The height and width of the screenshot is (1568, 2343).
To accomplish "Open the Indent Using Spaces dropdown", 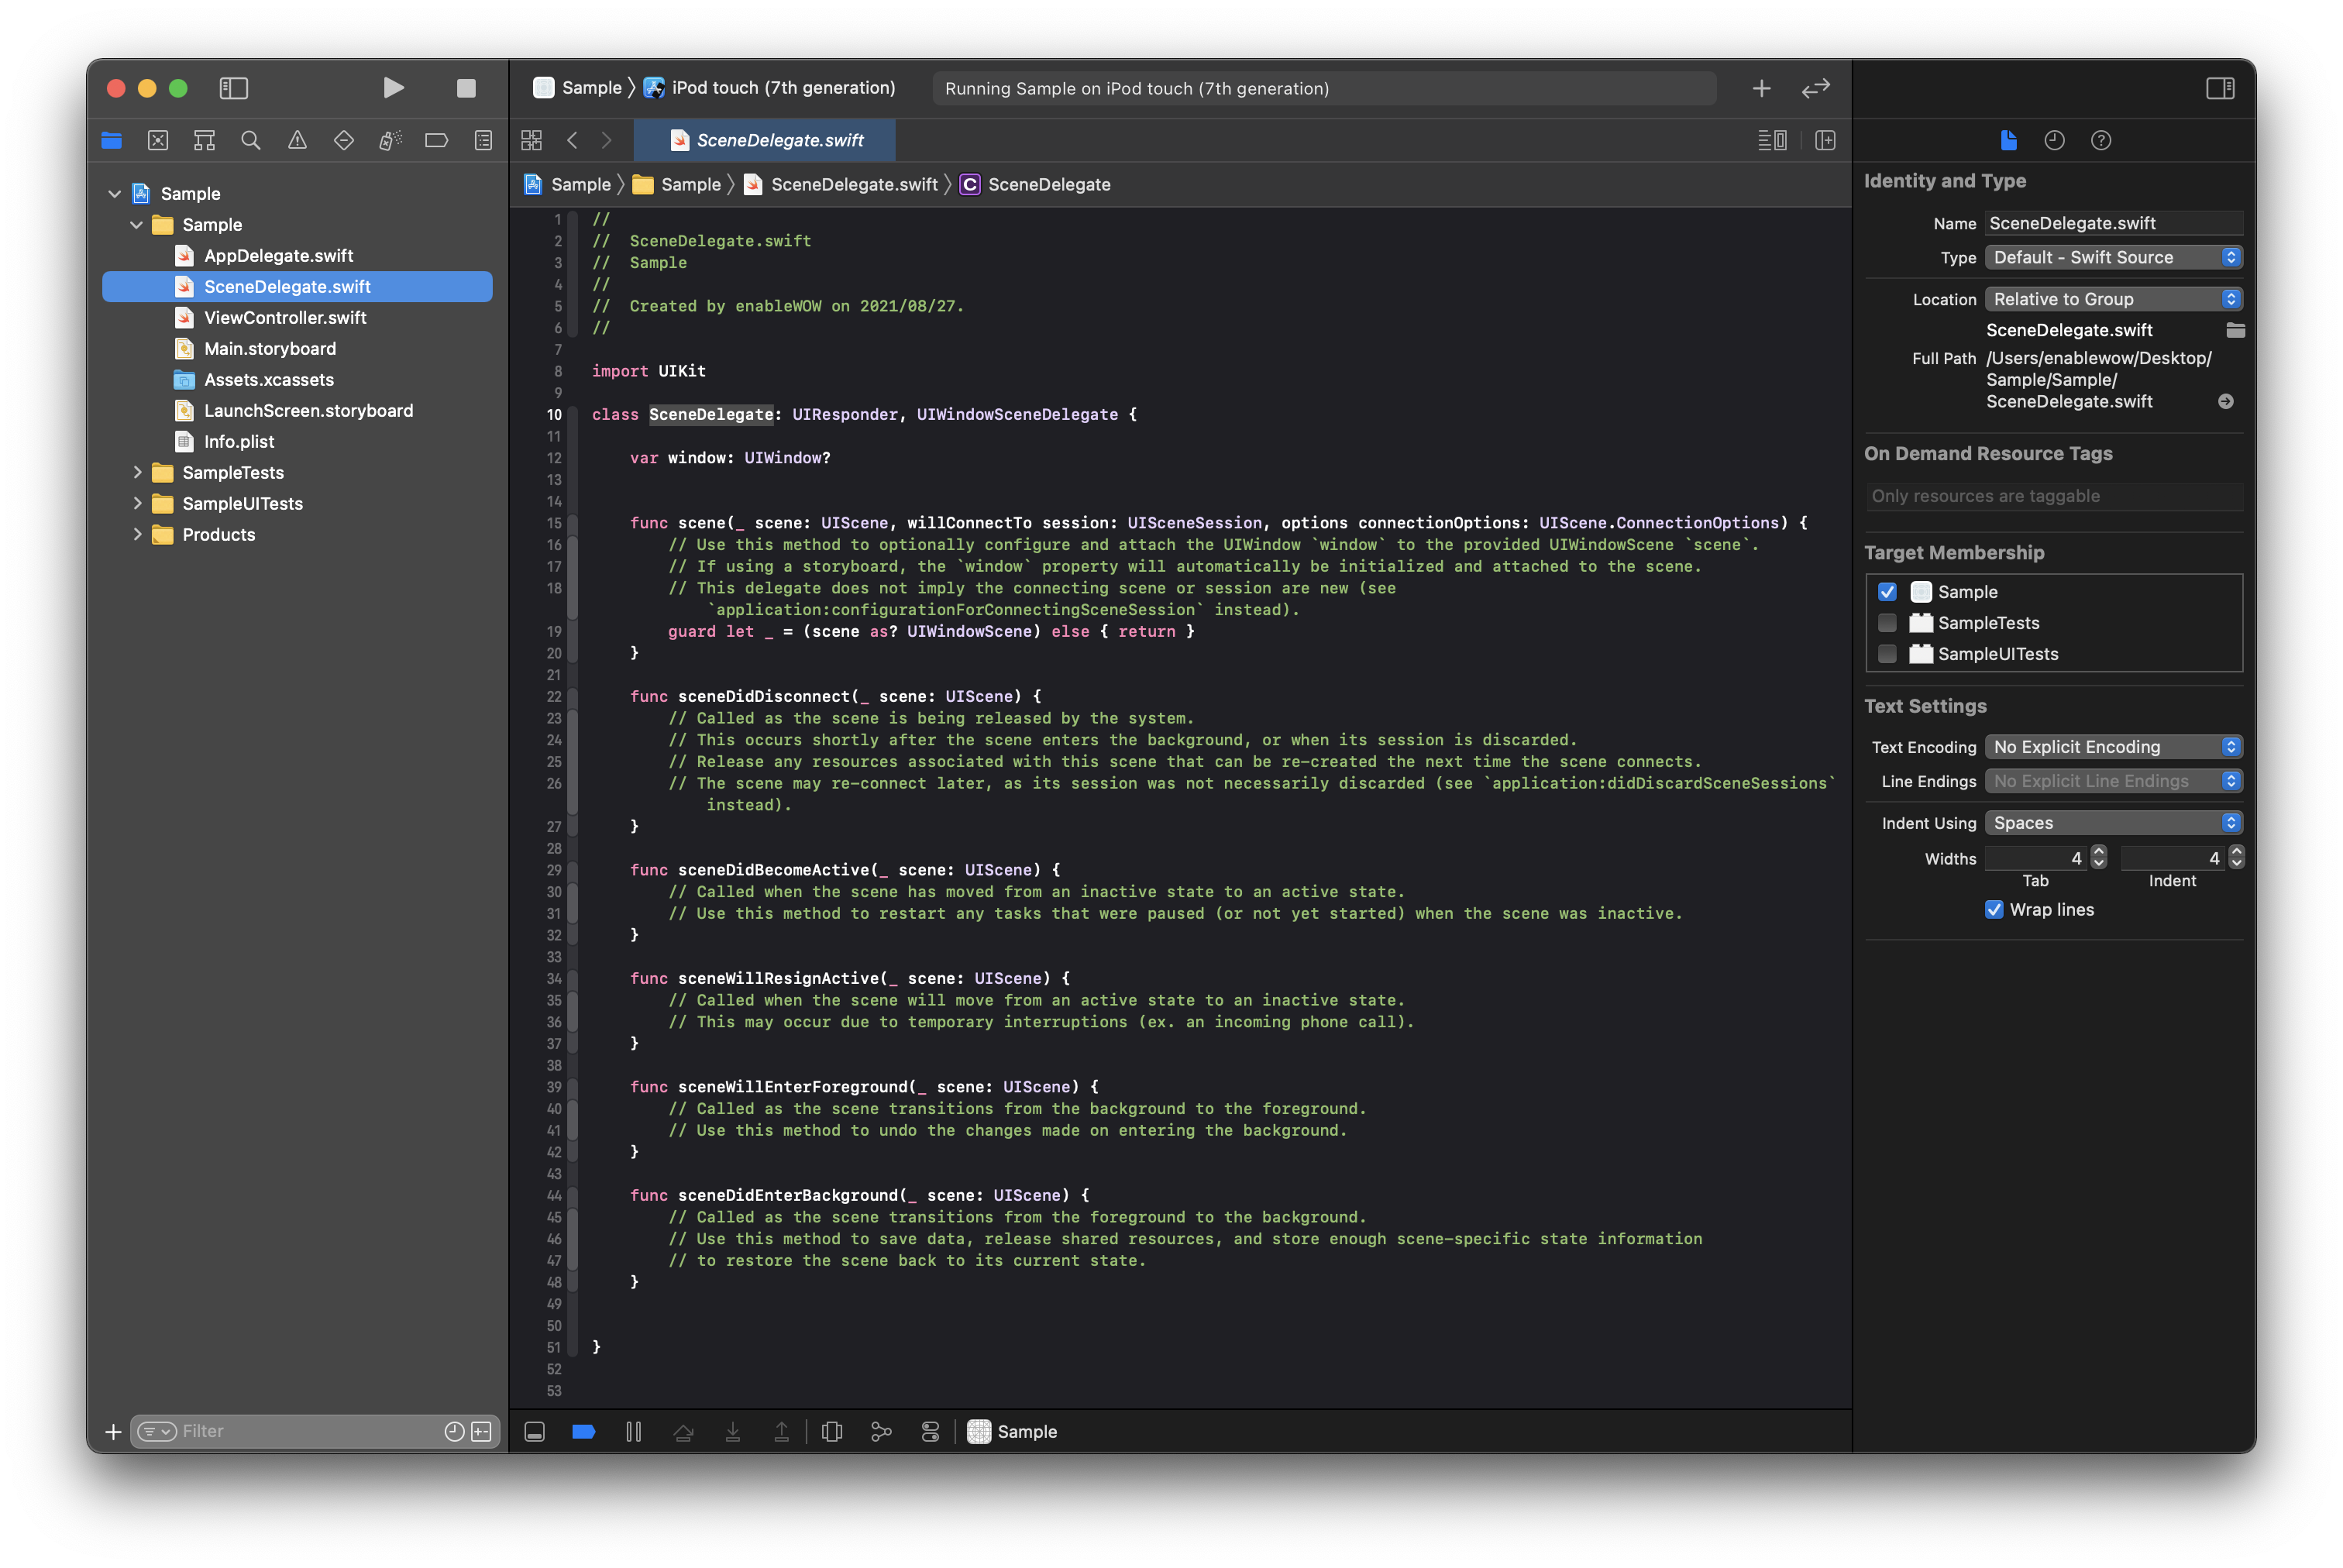I will point(2113,823).
